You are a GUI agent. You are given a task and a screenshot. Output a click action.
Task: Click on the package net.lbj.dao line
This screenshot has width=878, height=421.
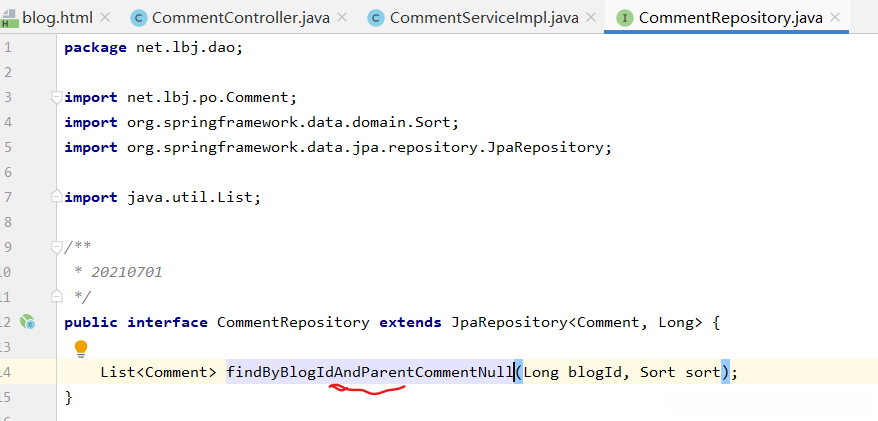coord(154,48)
